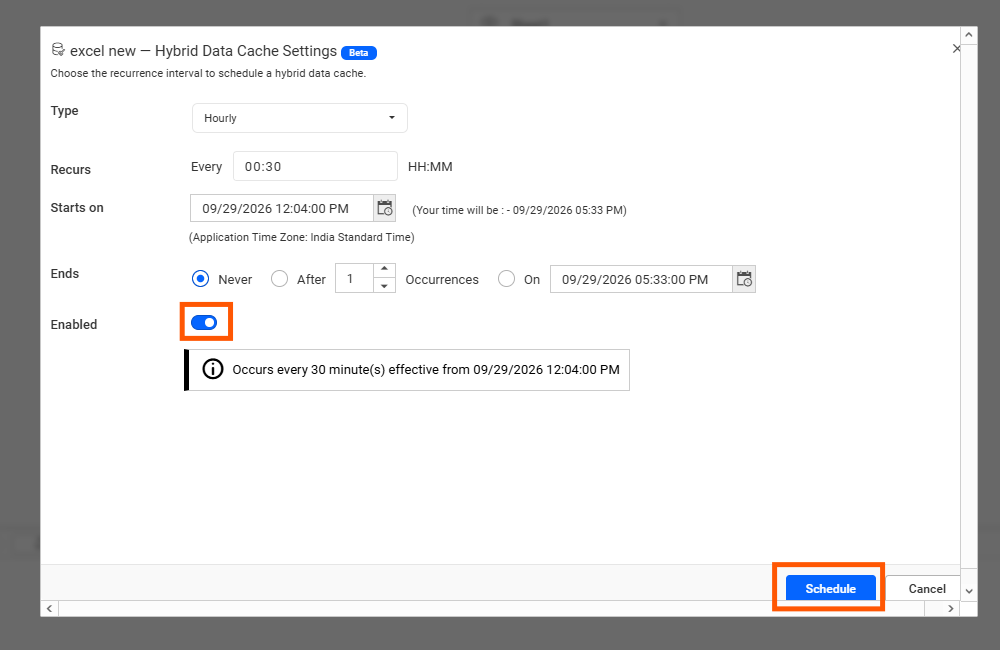Click the vertical scrollbar down arrow
1000x650 pixels.
pyautogui.click(x=969, y=591)
